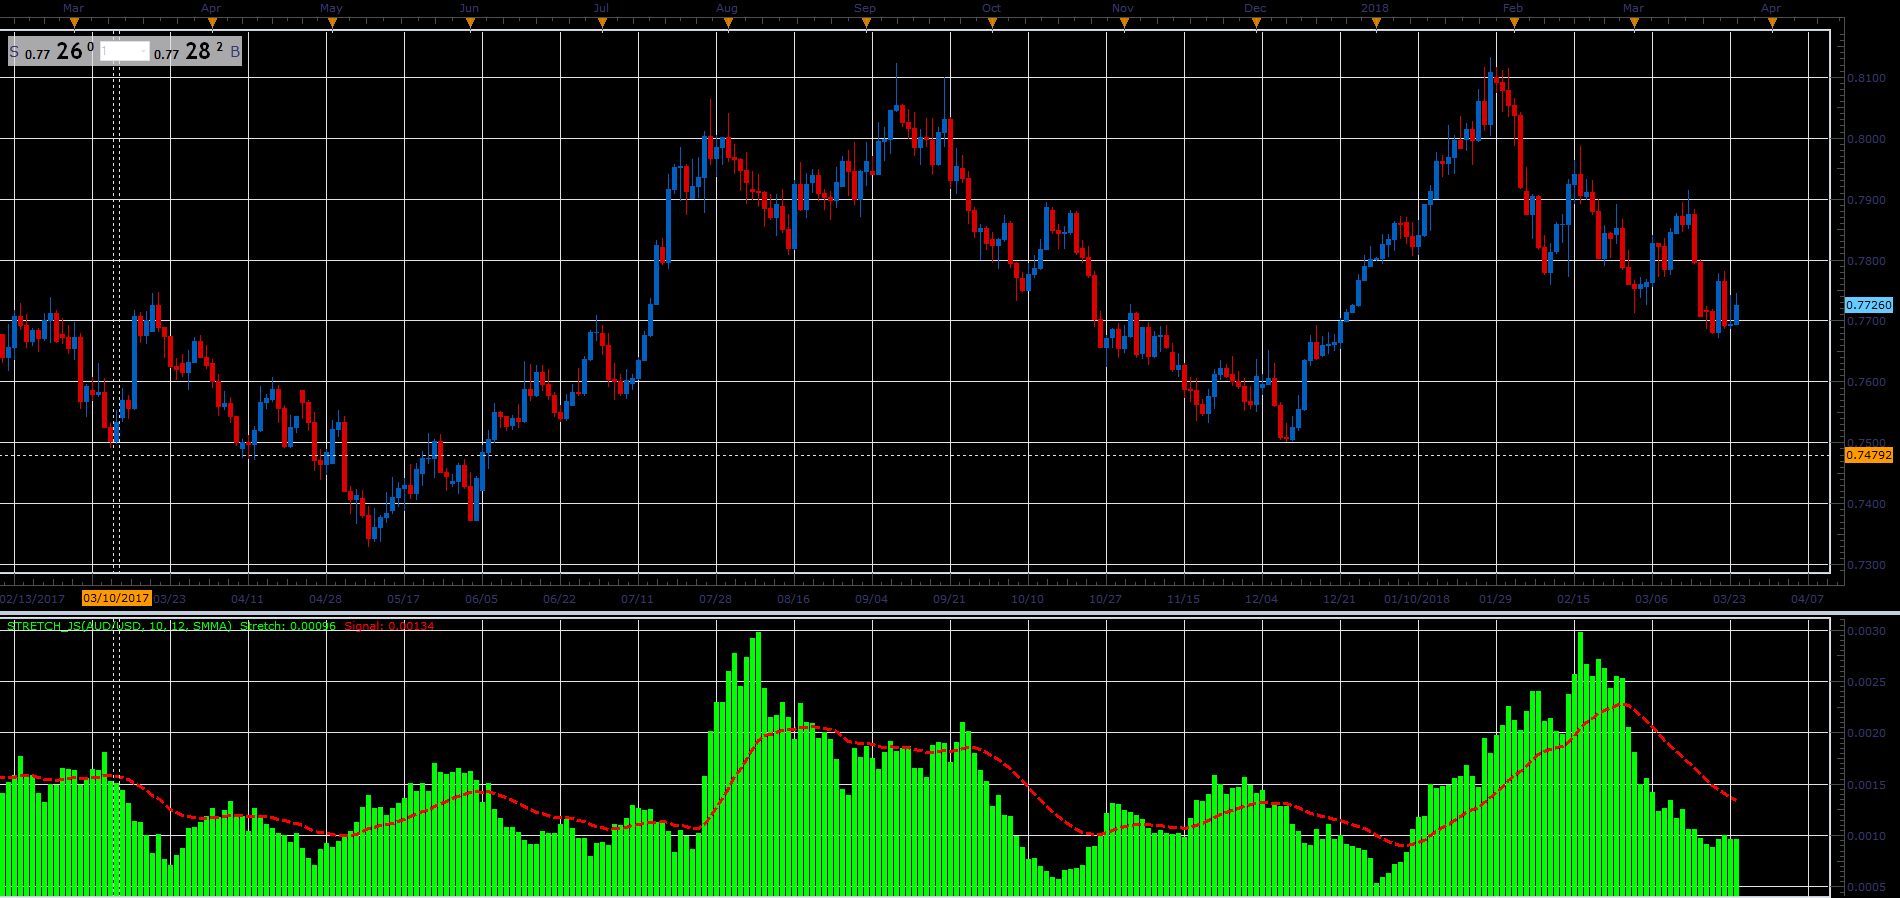Click the 03/23 axis date
The image size is (1900, 898).
tap(170, 599)
